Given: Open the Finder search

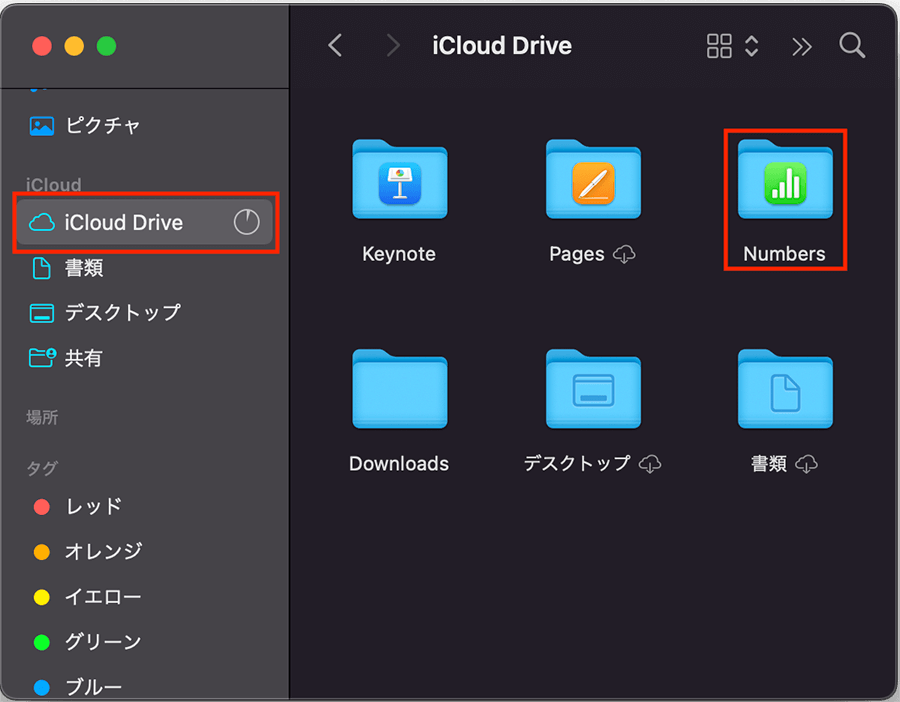Looking at the screenshot, I should tap(852, 45).
